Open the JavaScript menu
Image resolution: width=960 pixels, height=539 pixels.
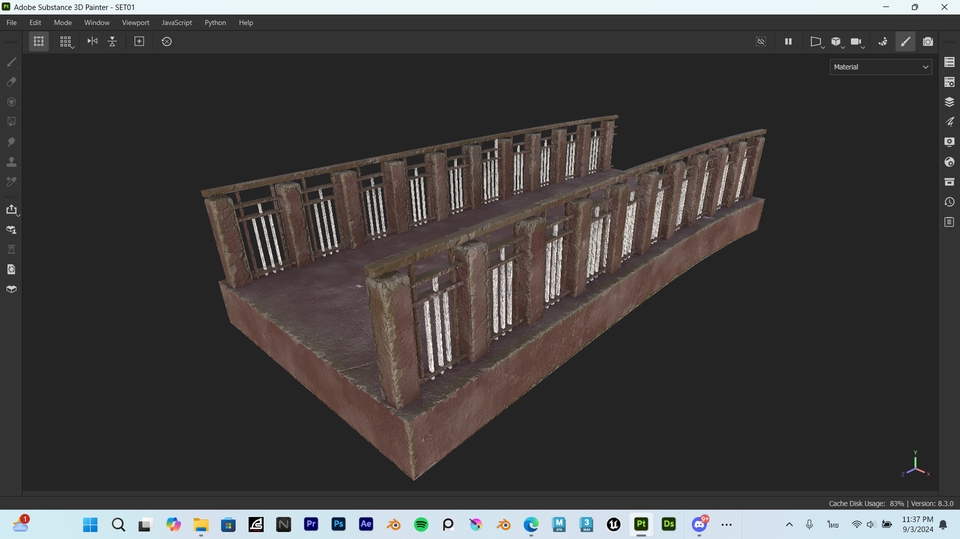(x=176, y=23)
